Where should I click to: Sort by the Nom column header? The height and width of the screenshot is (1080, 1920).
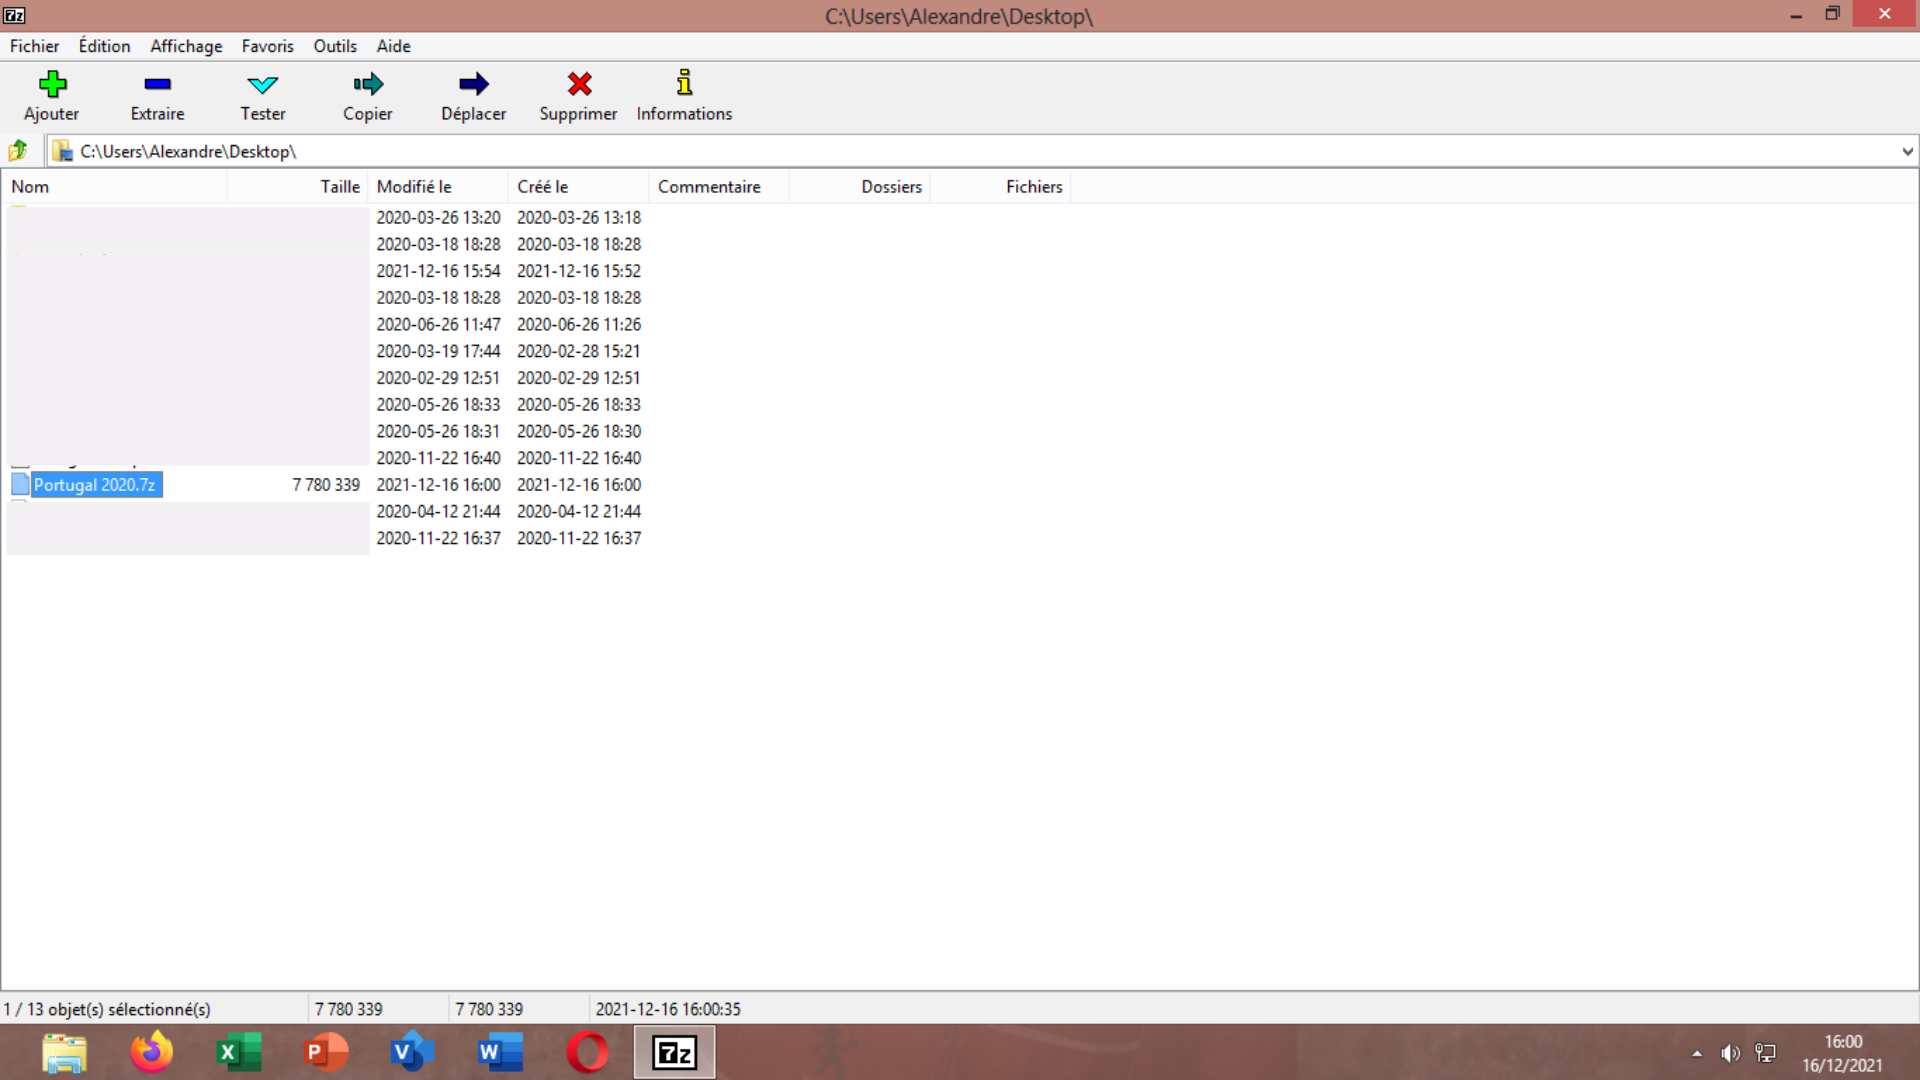(x=30, y=187)
